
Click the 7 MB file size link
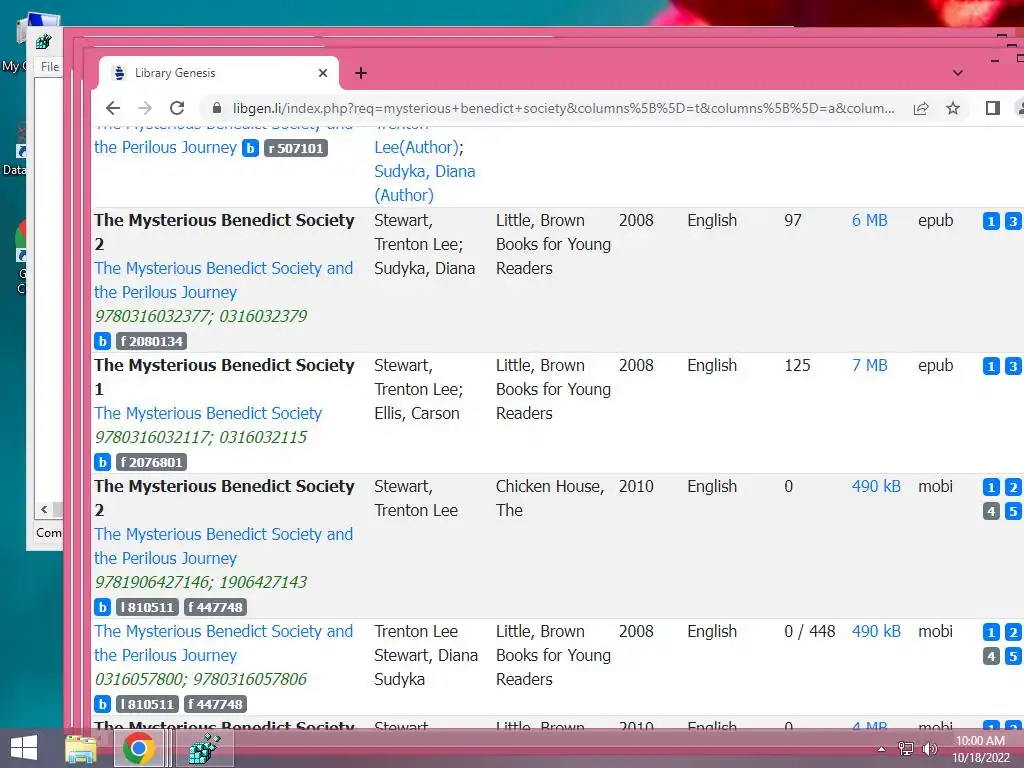[869, 366]
